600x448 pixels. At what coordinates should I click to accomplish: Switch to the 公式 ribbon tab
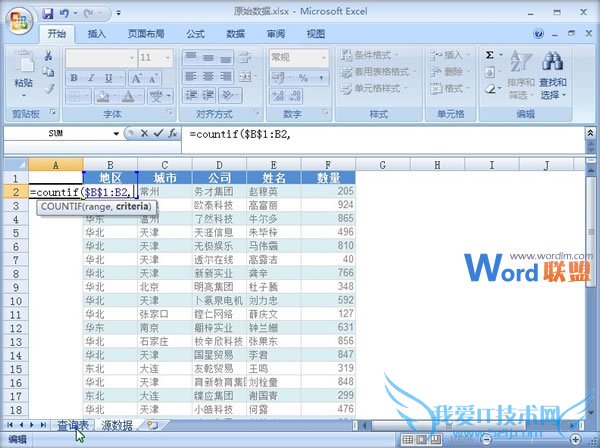[x=195, y=34]
